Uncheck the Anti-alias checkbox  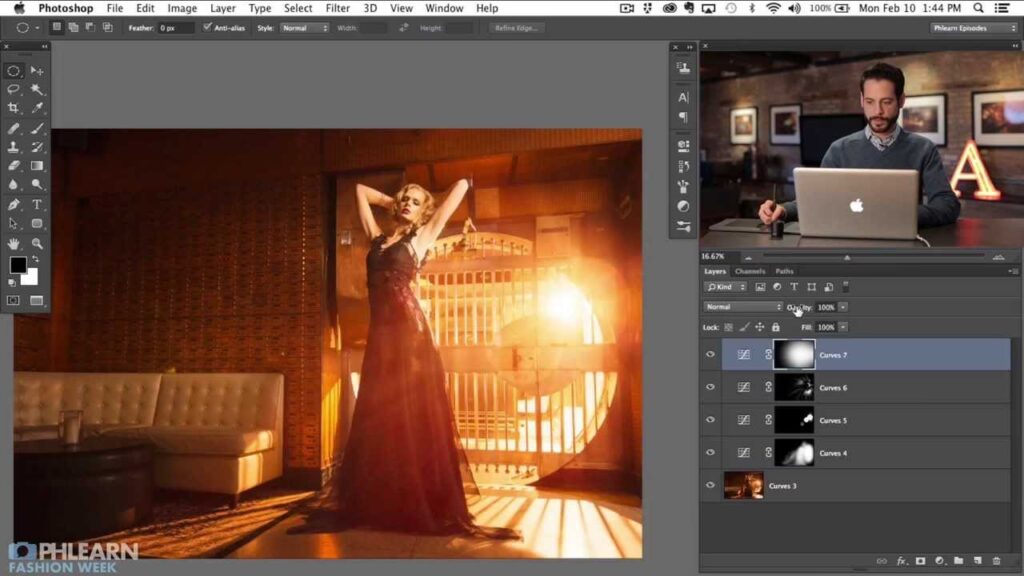pos(207,28)
